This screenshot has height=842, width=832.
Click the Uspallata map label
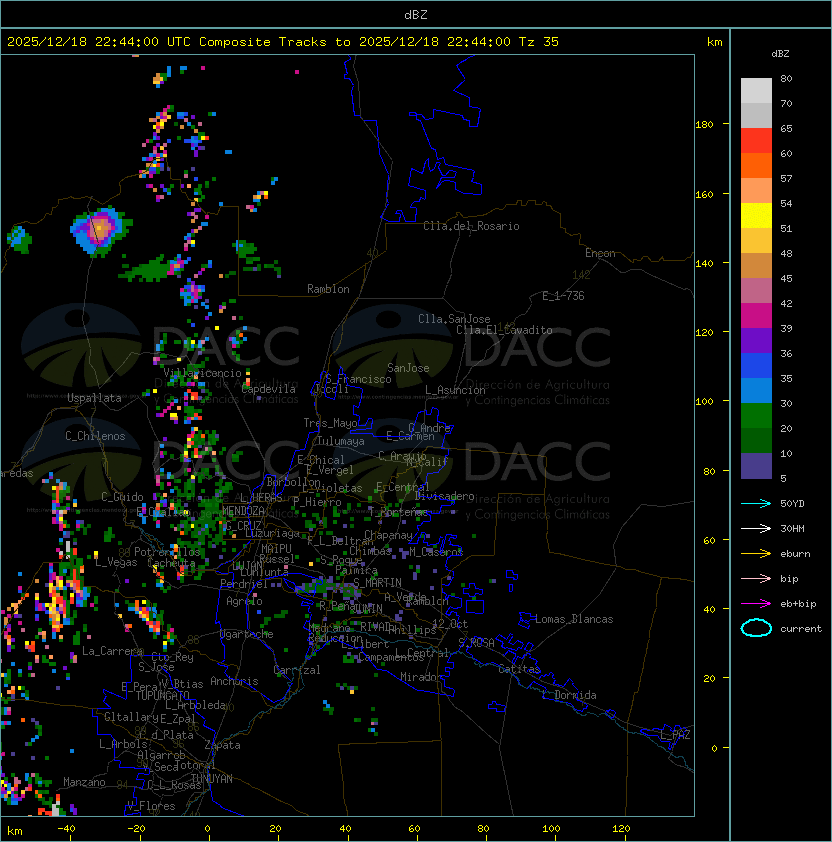coord(94,398)
